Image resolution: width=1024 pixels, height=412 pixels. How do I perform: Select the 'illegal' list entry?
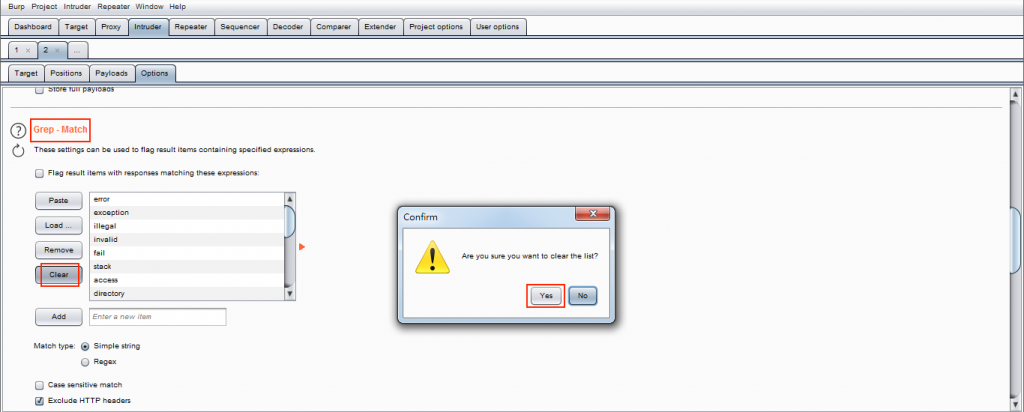(x=187, y=226)
